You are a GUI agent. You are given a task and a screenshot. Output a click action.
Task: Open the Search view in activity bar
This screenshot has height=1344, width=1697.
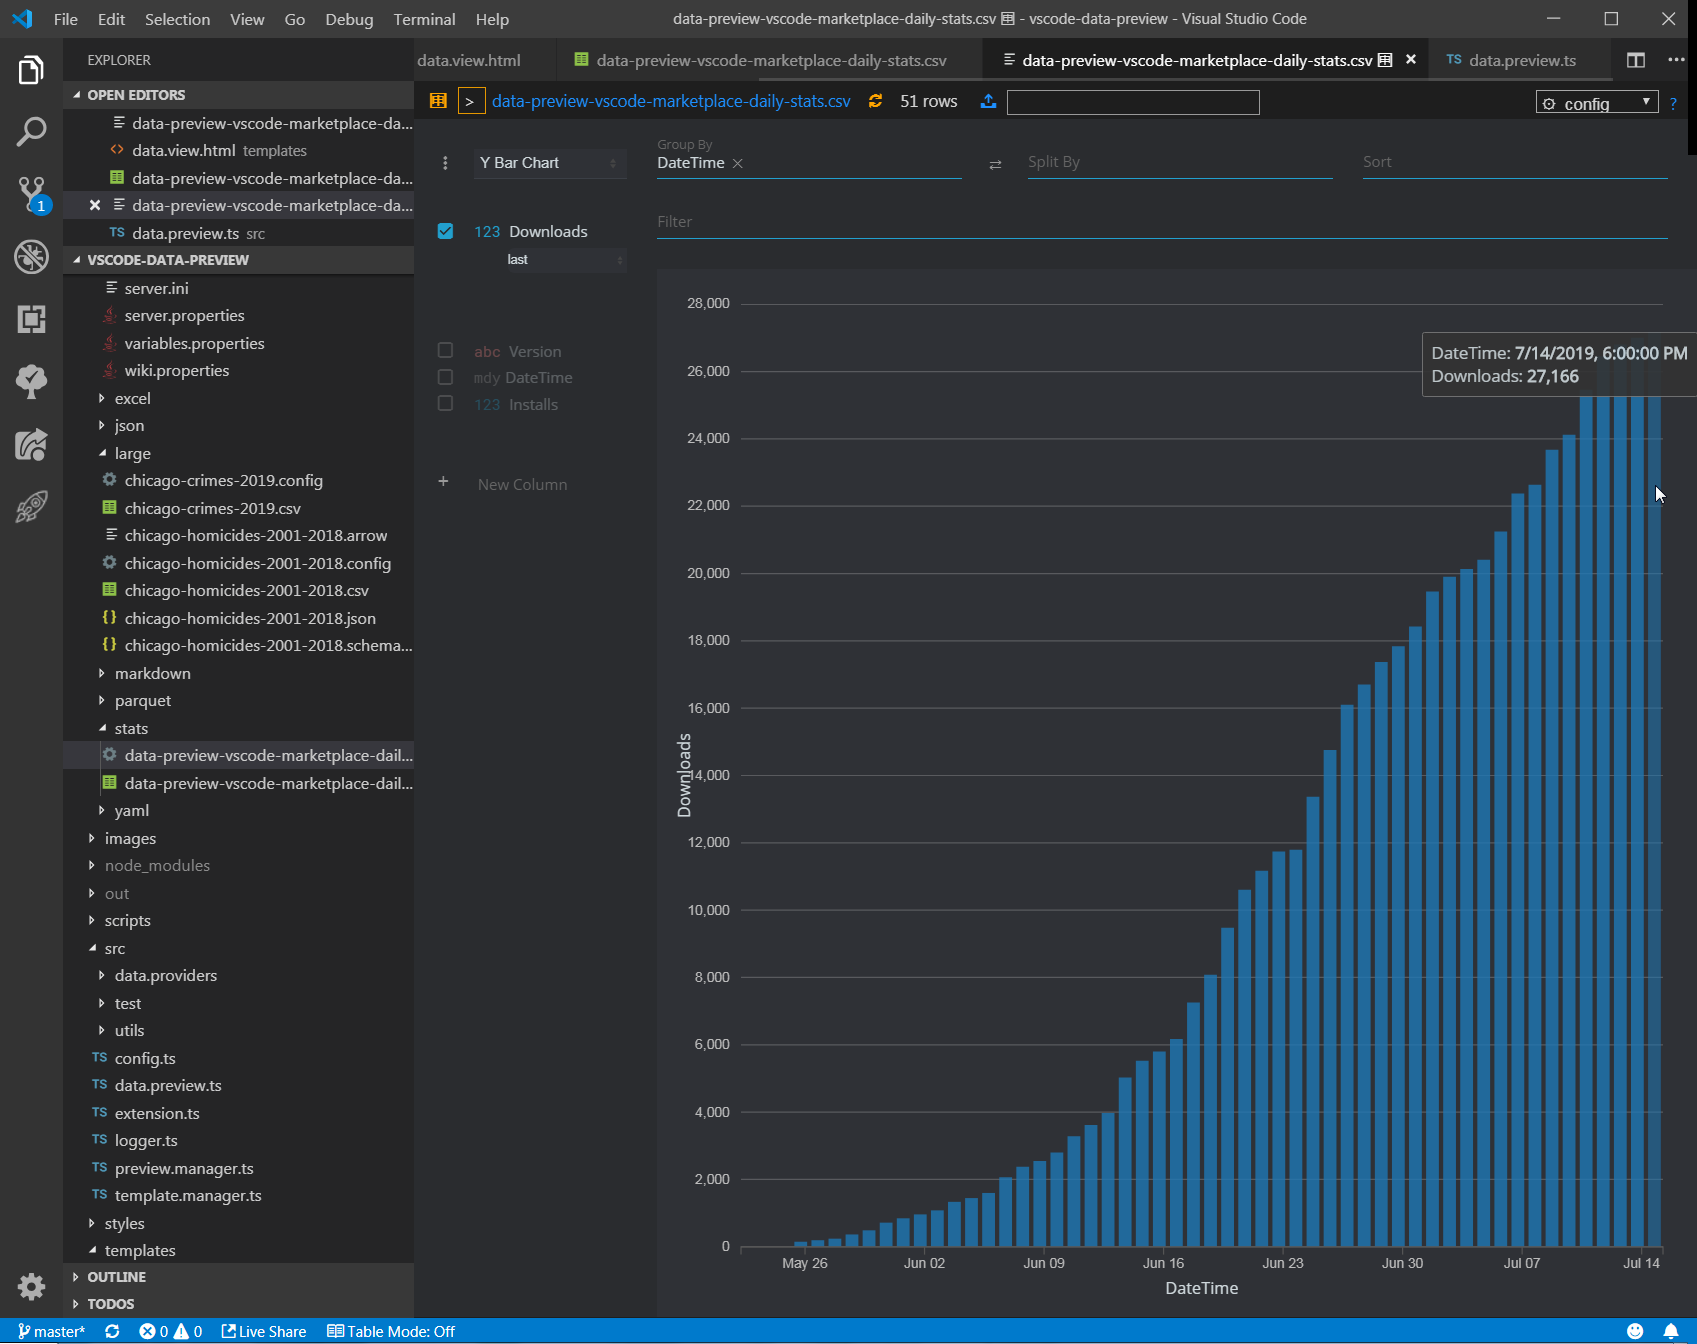[31, 132]
